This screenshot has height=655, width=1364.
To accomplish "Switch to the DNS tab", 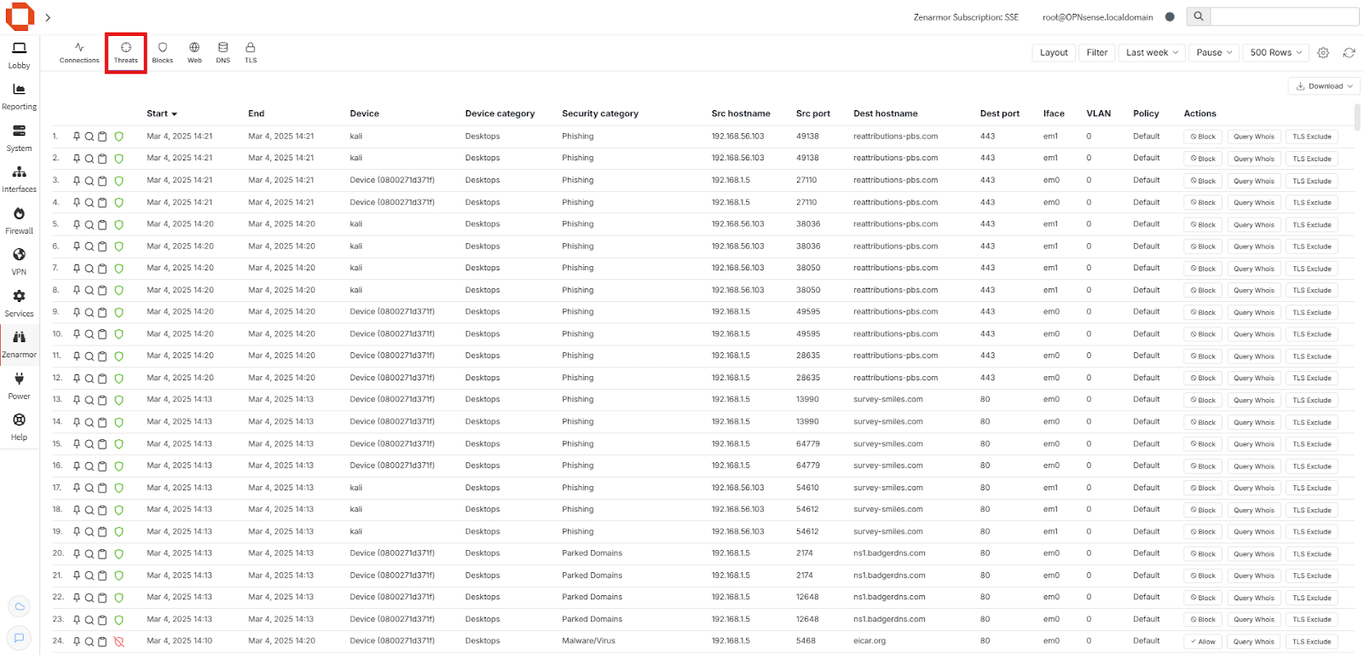I will [223, 53].
